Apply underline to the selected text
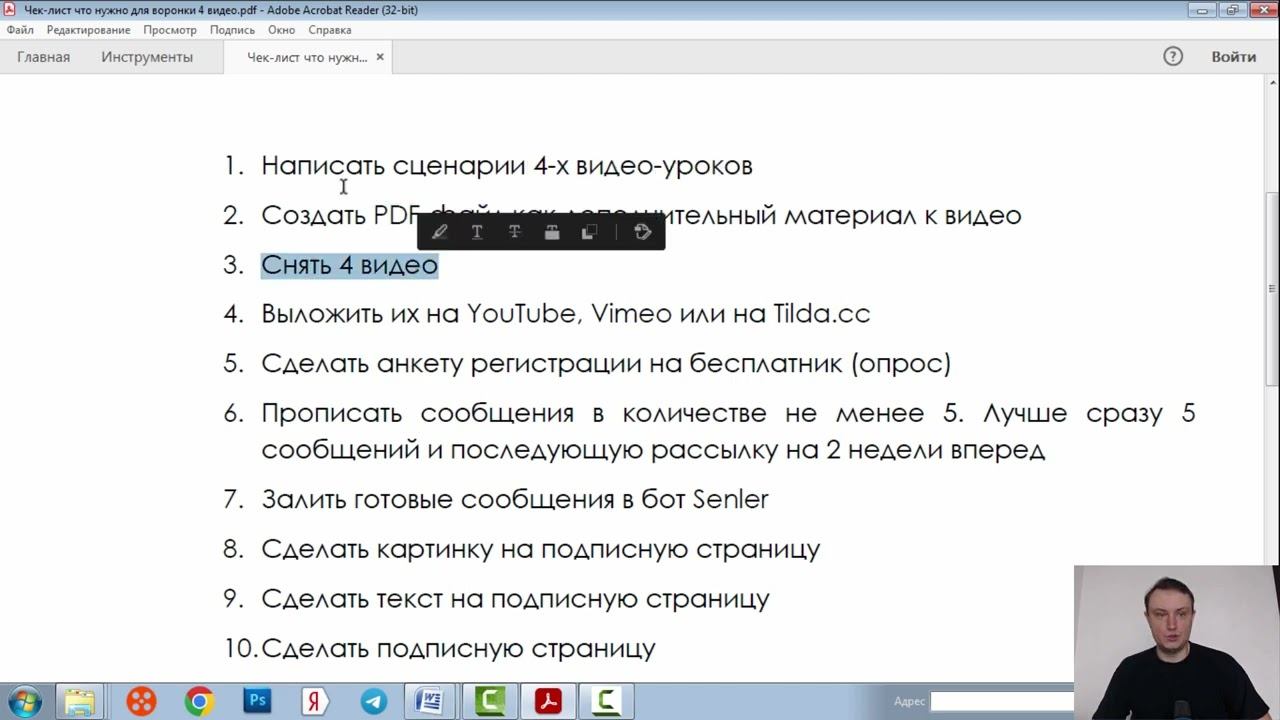 477,232
